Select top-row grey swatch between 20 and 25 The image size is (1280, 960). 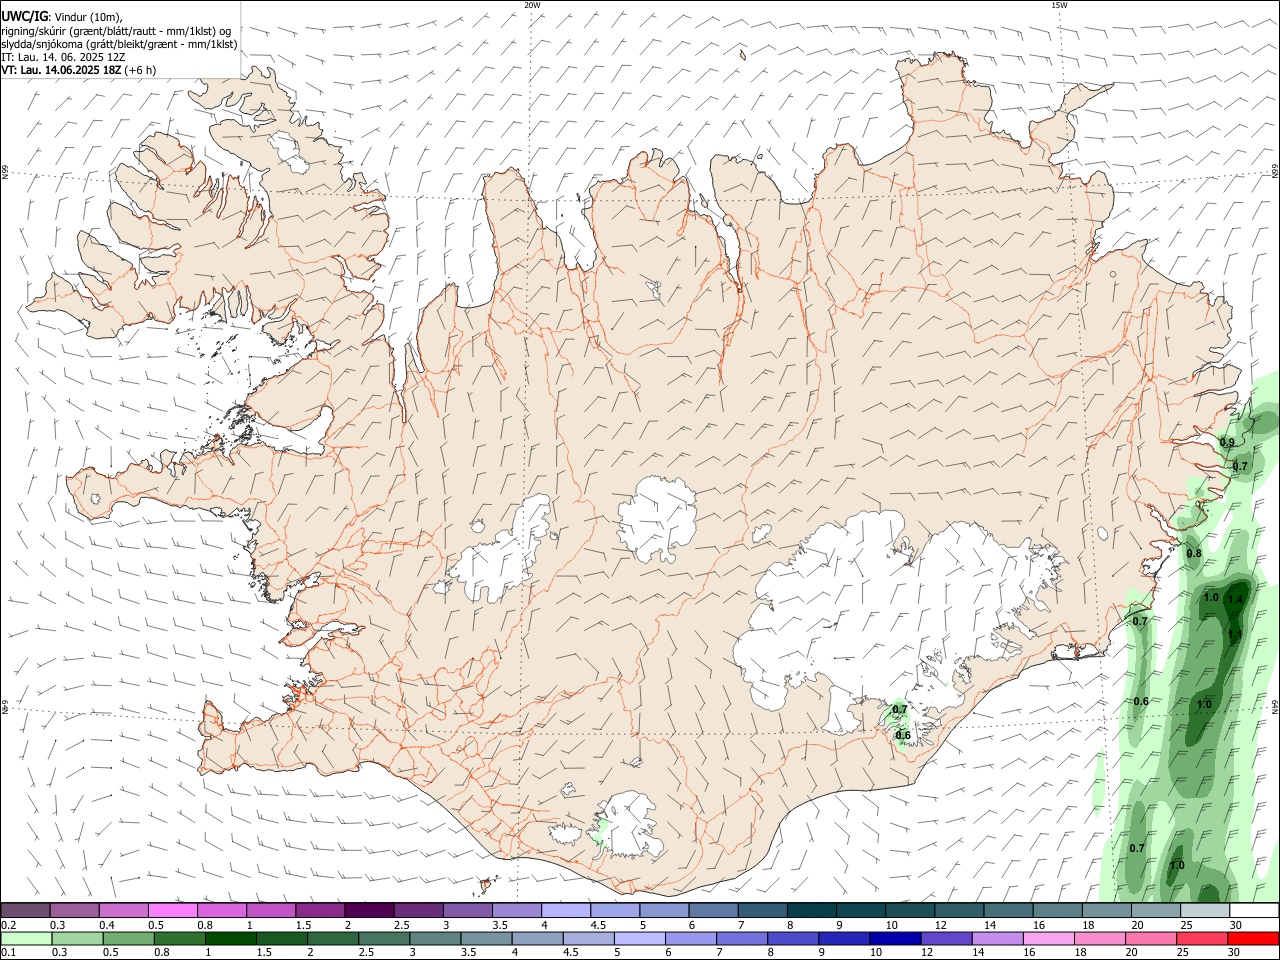[x=1157, y=910]
